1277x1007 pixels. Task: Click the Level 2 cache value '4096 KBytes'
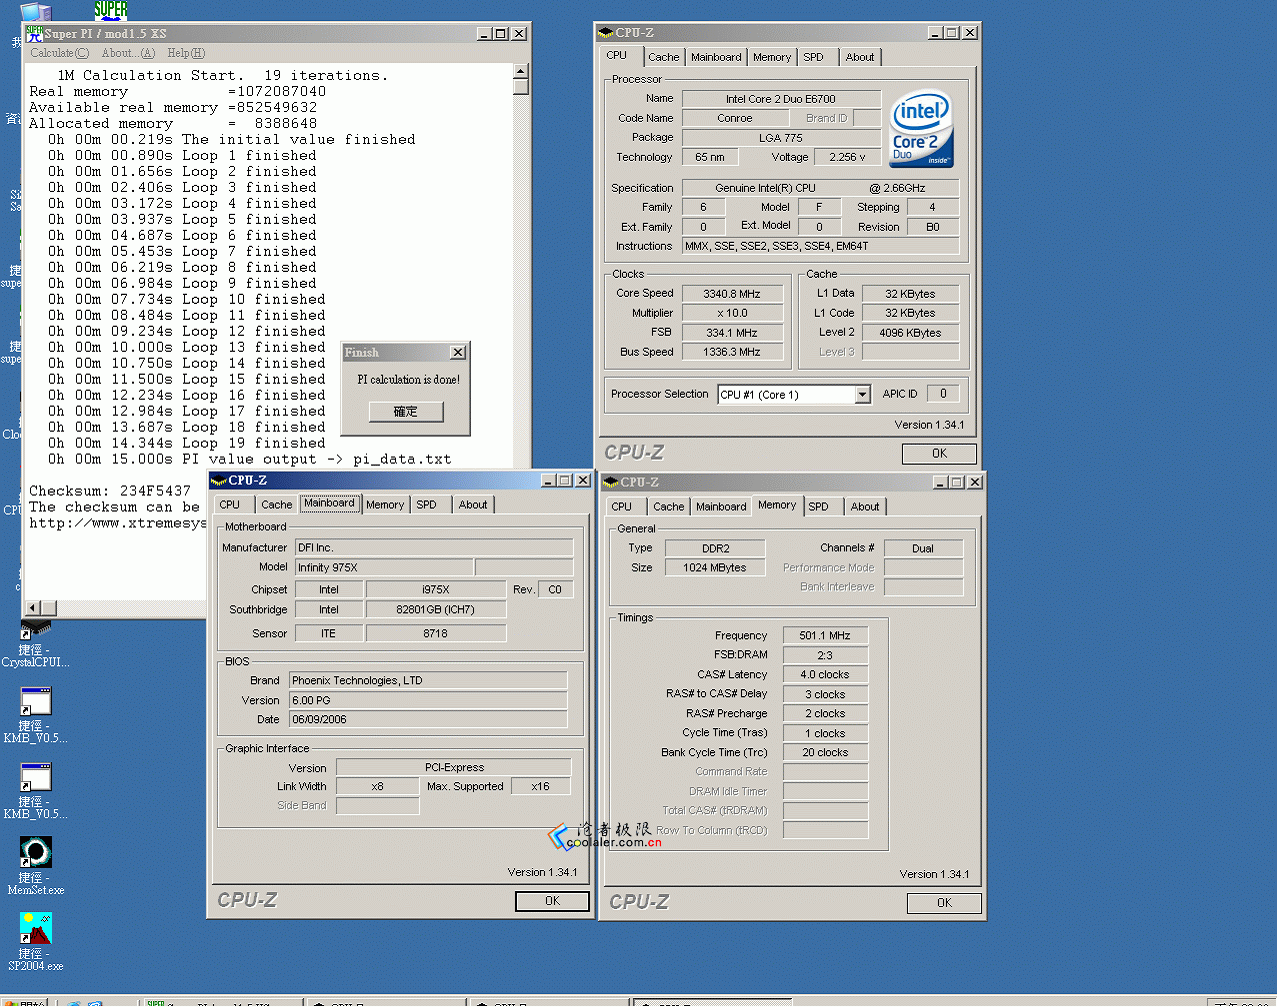pos(910,333)
